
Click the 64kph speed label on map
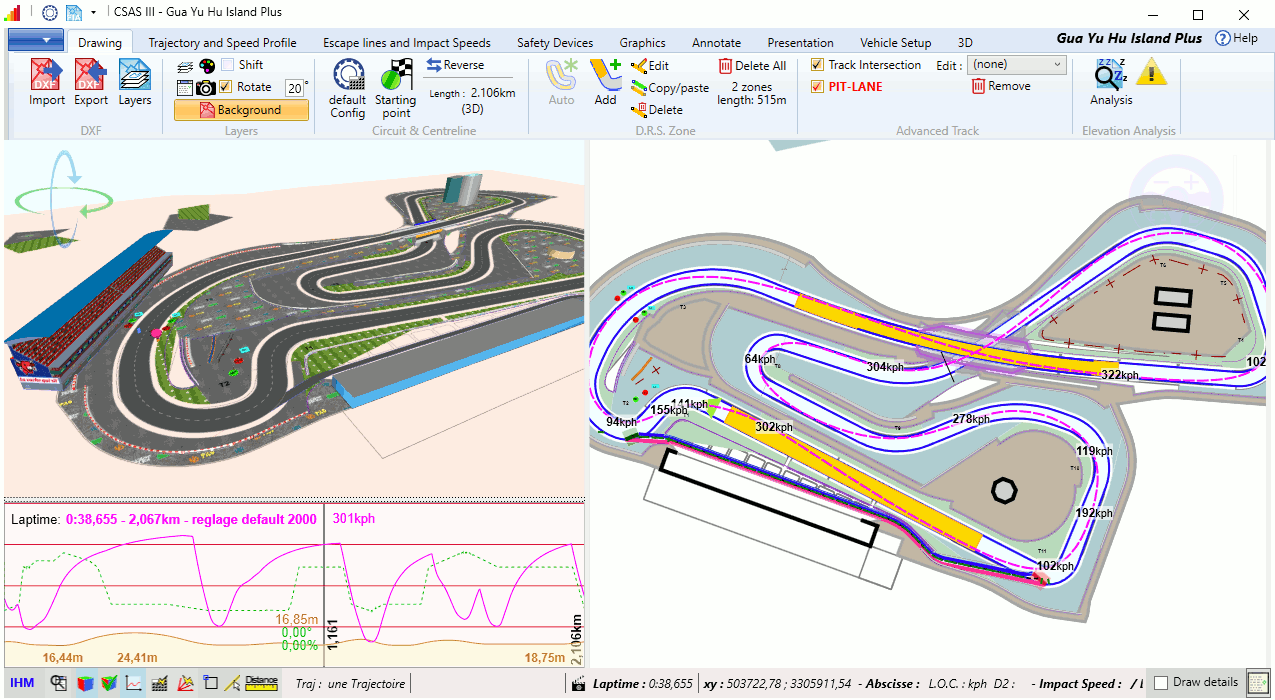760,359
